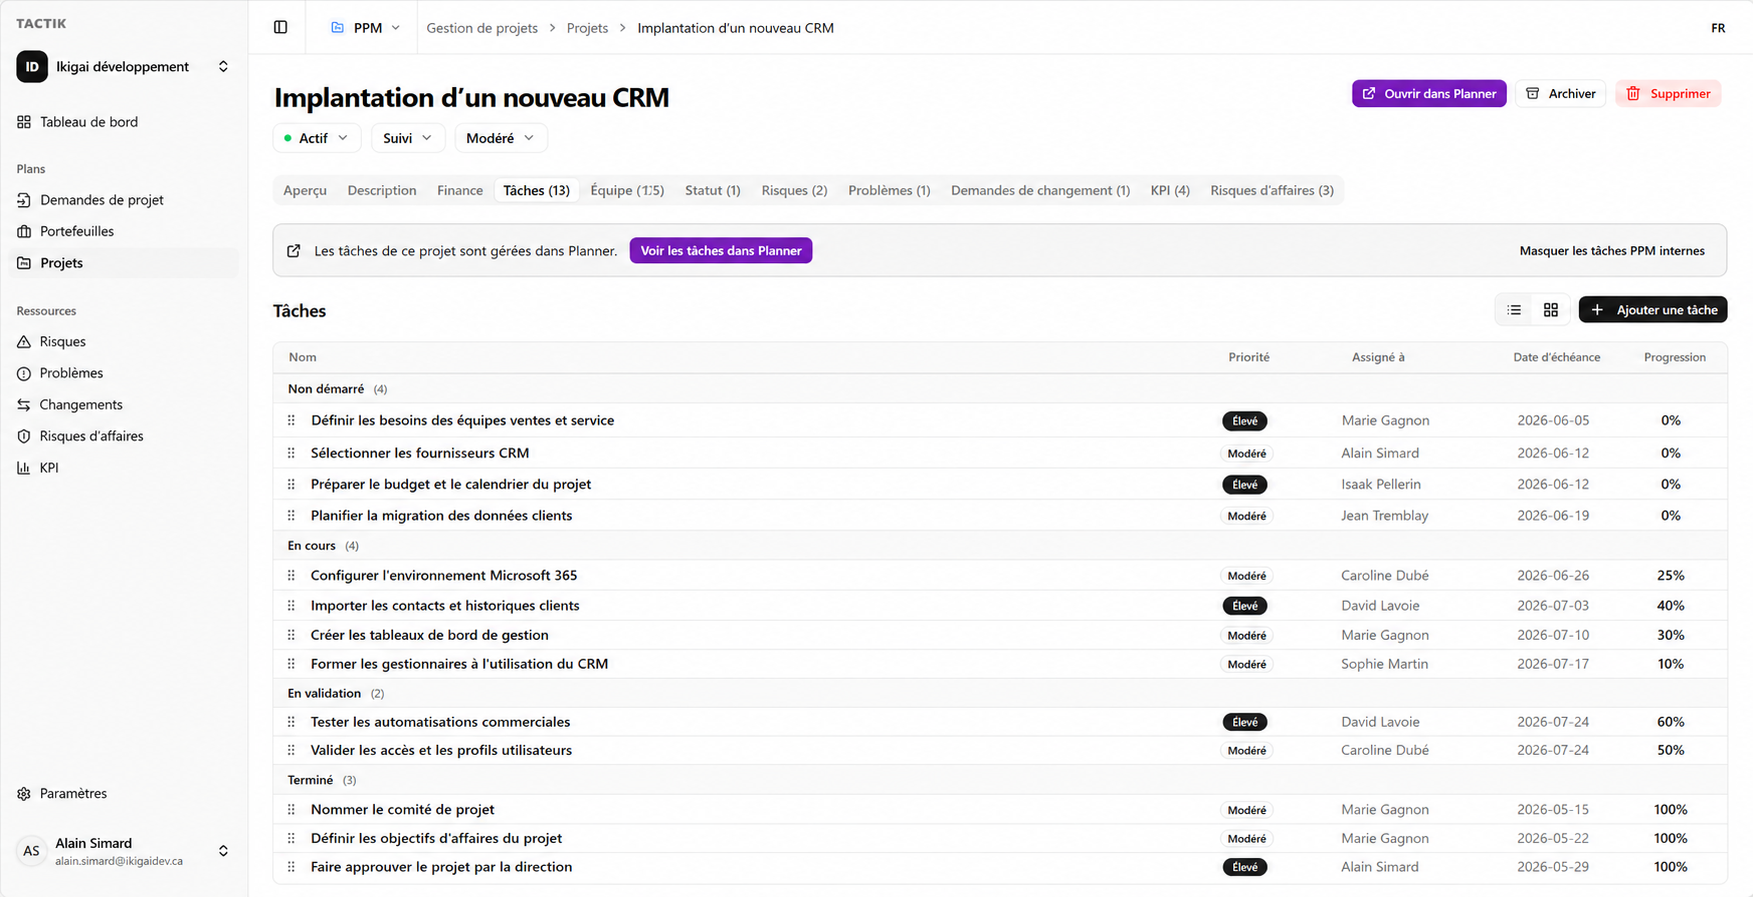Click the Progression column header

1675,357
